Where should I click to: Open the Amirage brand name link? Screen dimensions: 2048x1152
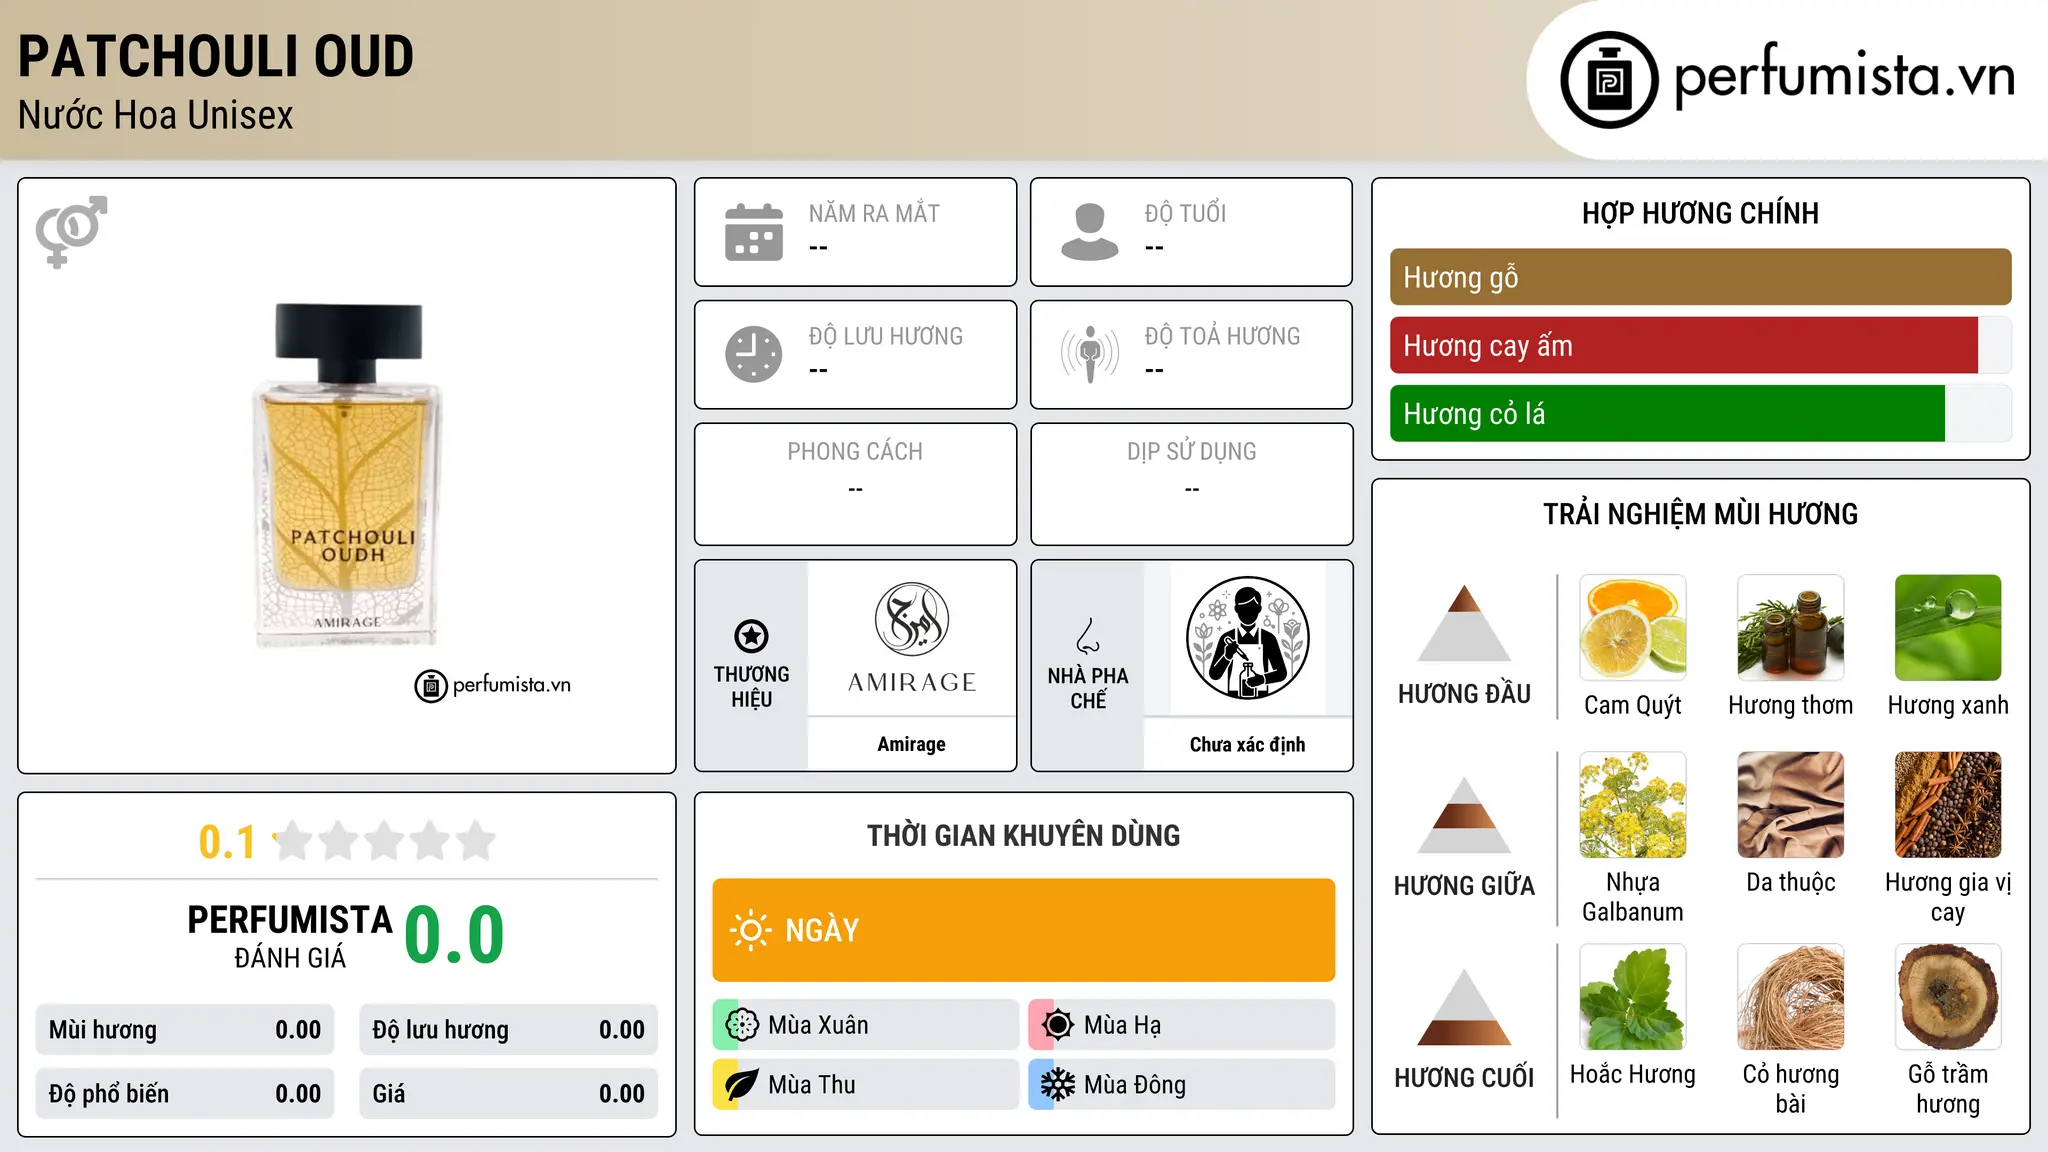pyautogui.click(x=911, y=744)
